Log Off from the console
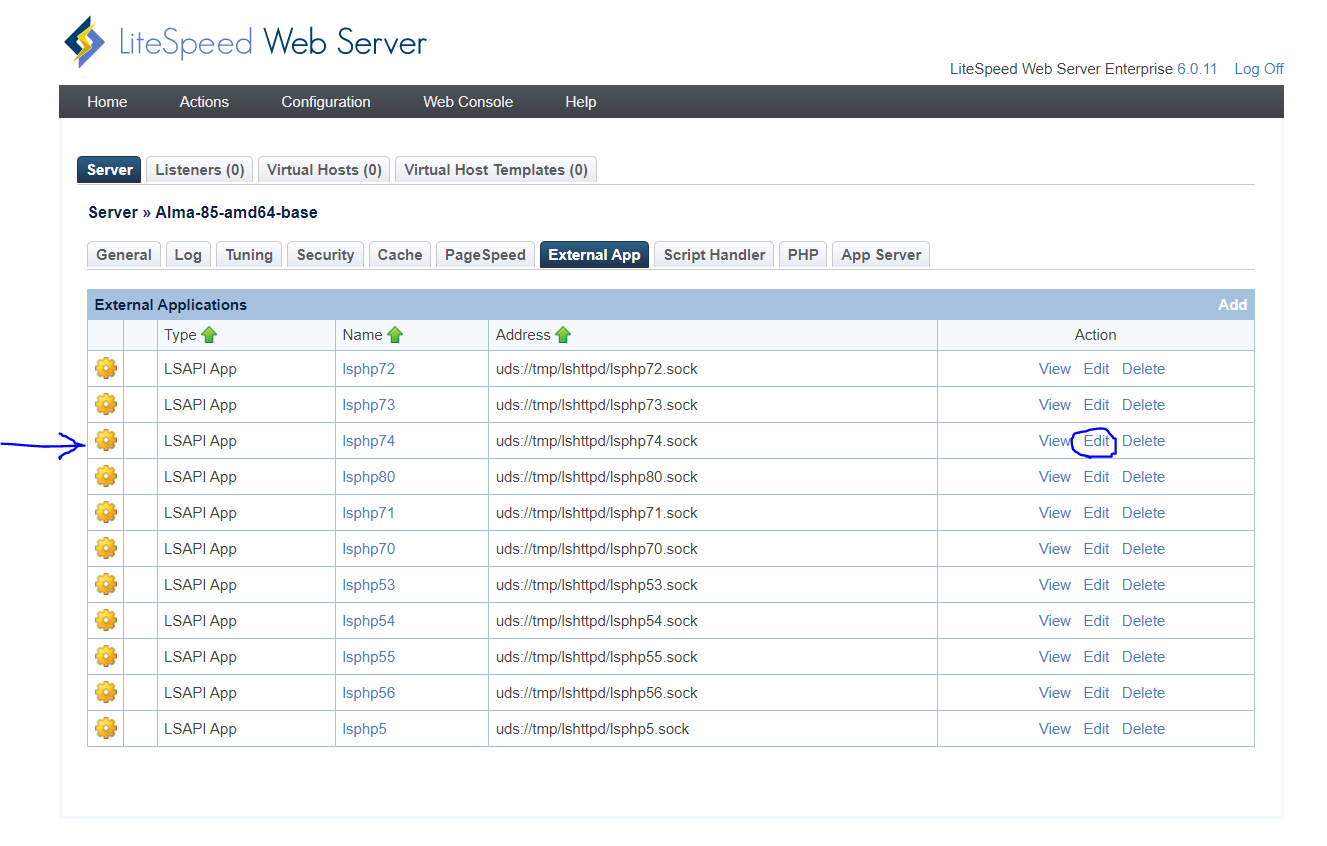 pos(1259,69)
